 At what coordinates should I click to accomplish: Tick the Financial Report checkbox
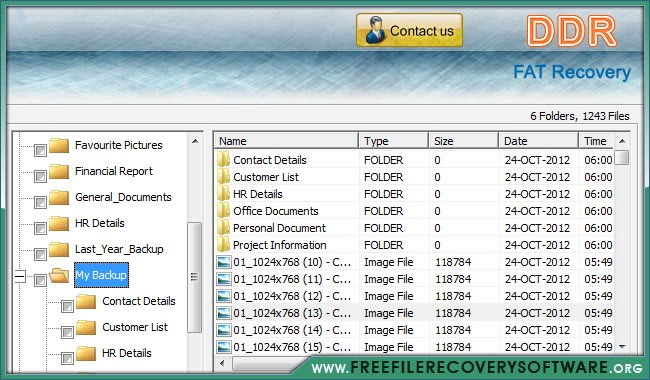(x=40, y=177)
